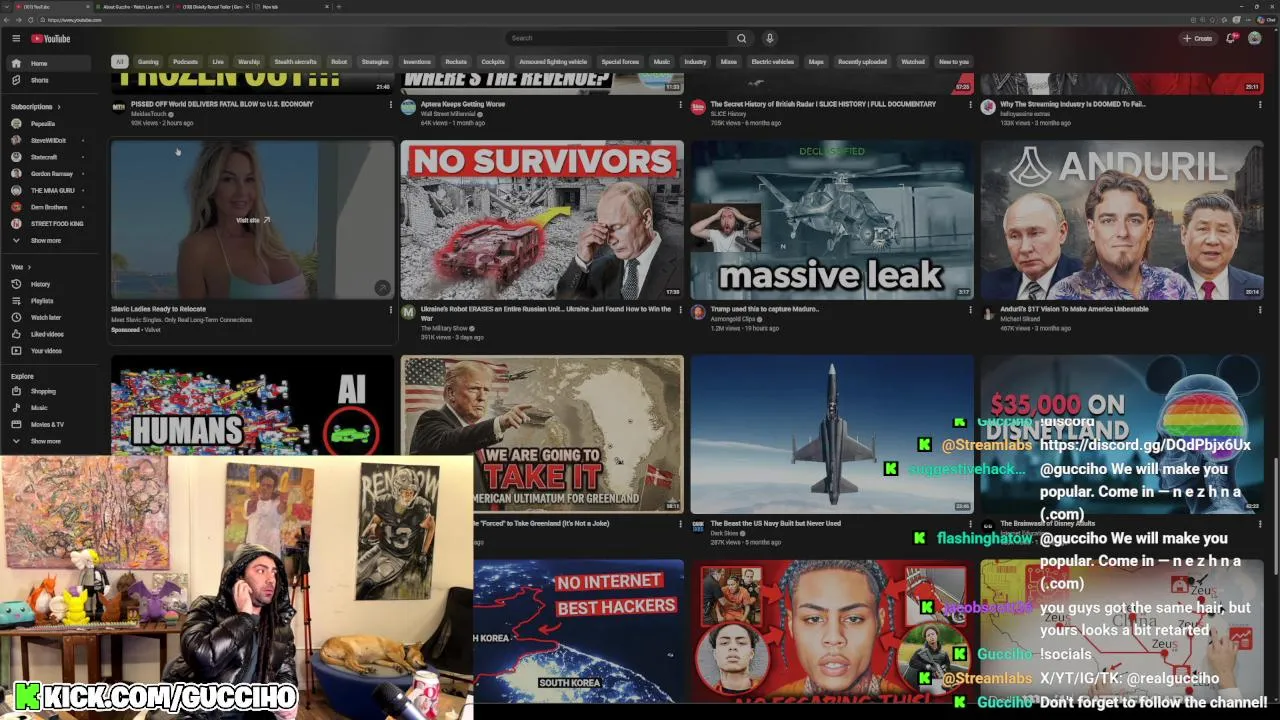
Task: Open the You section chevron
Action: [29, 267]
